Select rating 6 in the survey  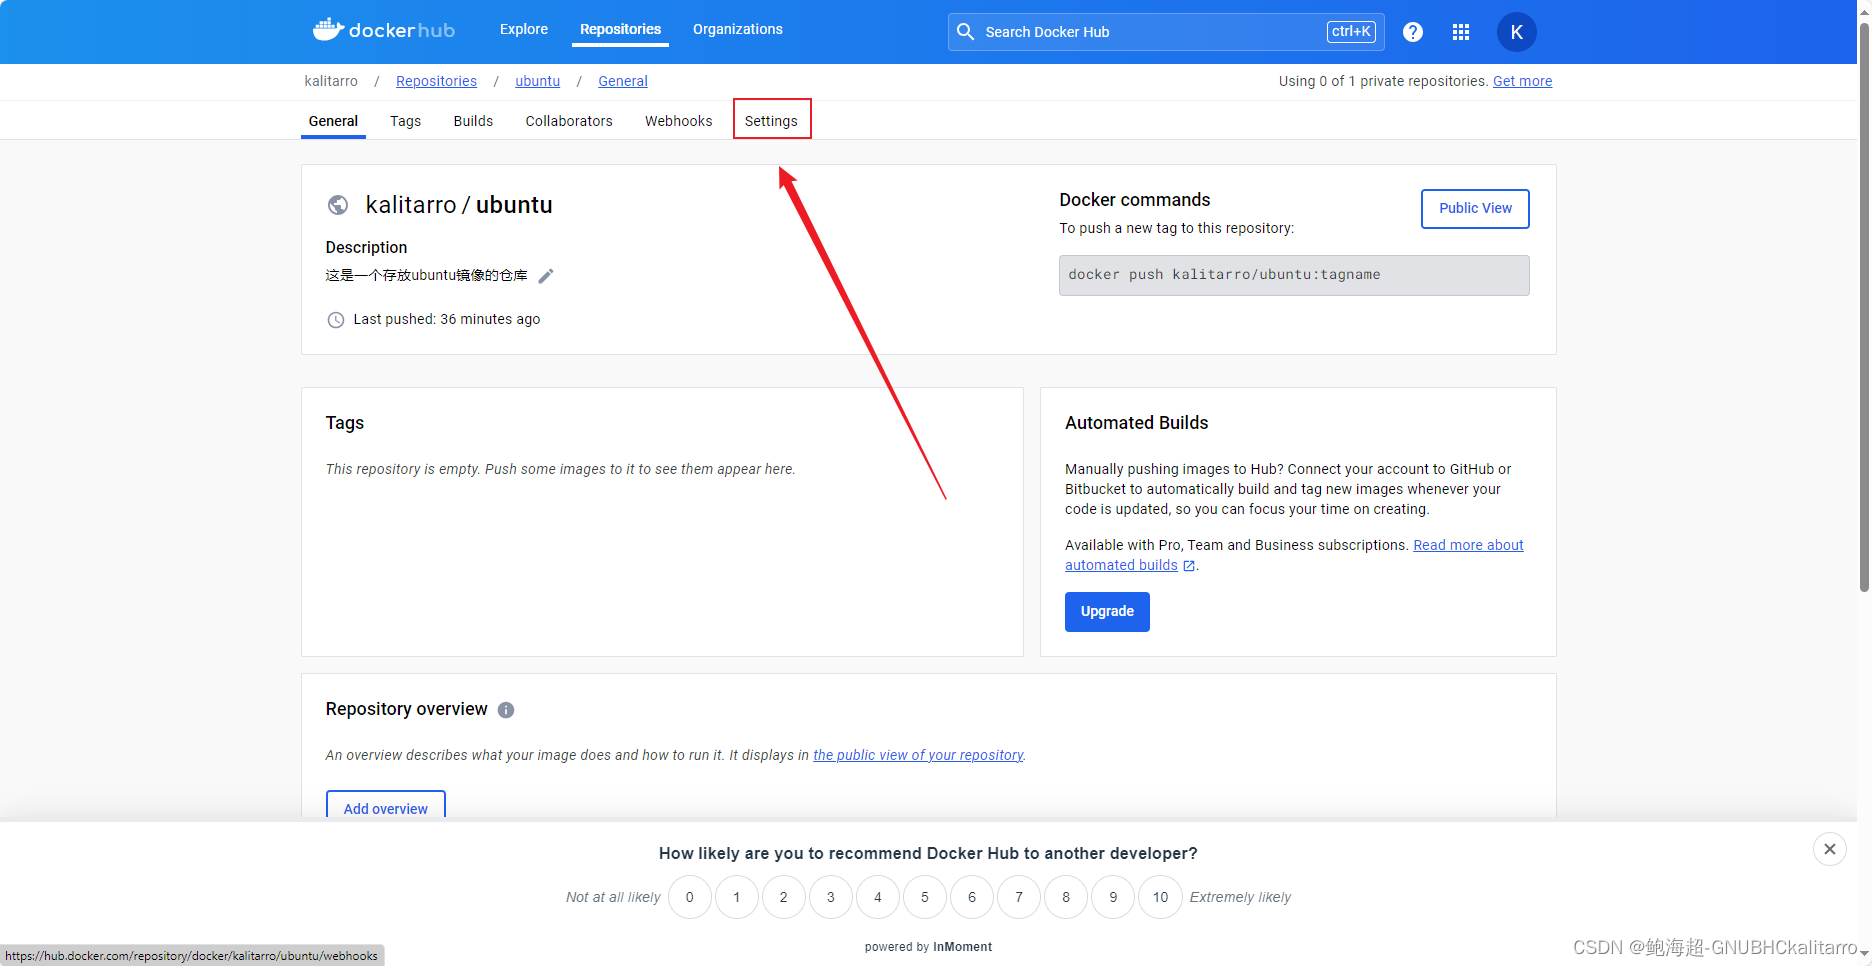coord(972,897)
